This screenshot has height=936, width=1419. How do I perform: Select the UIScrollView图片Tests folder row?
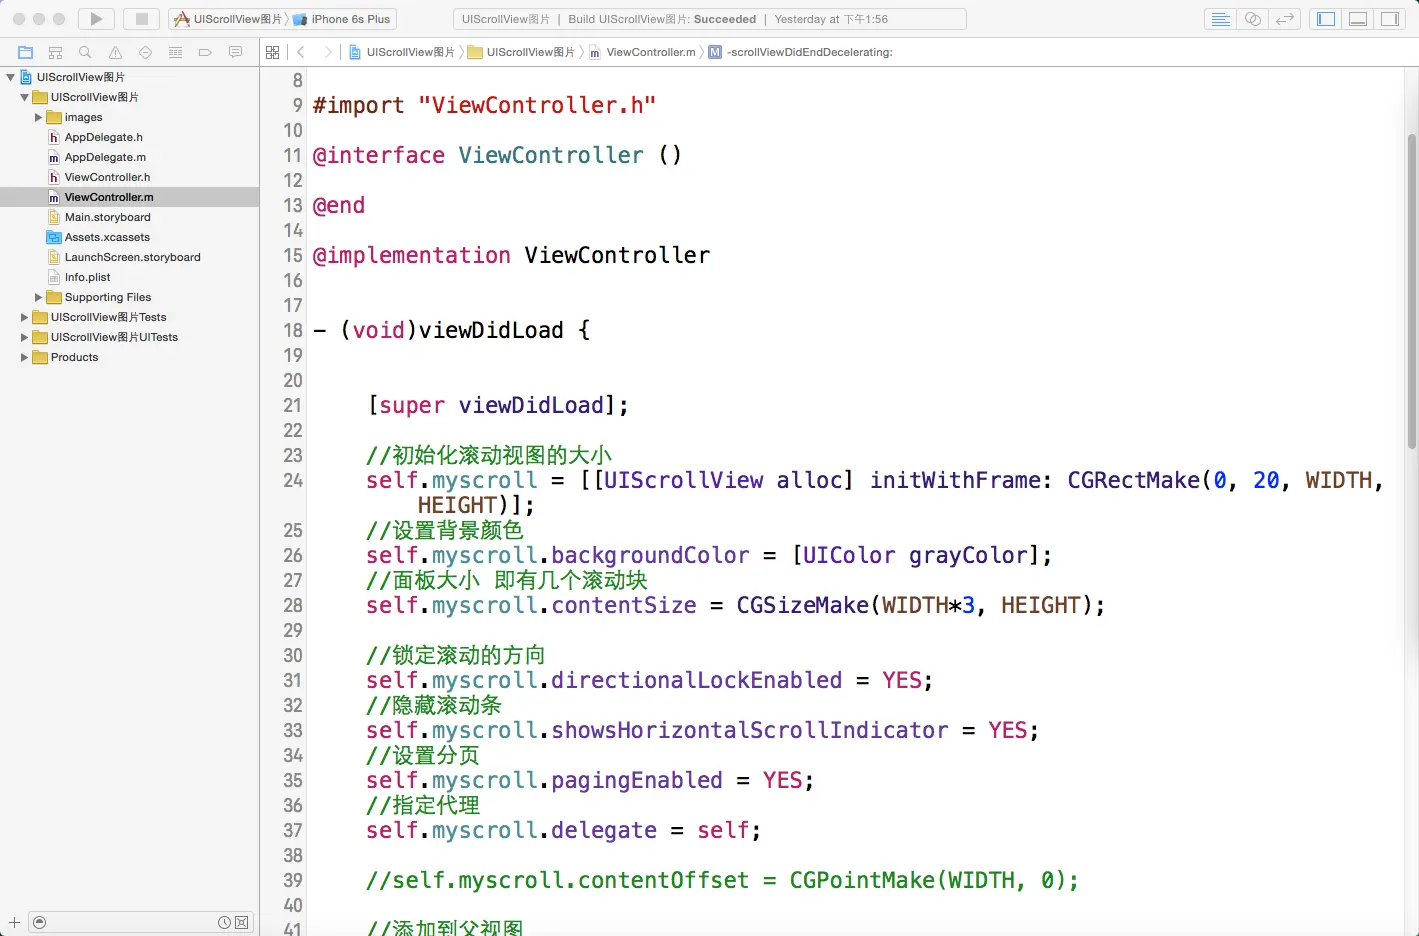pos(130,317)
